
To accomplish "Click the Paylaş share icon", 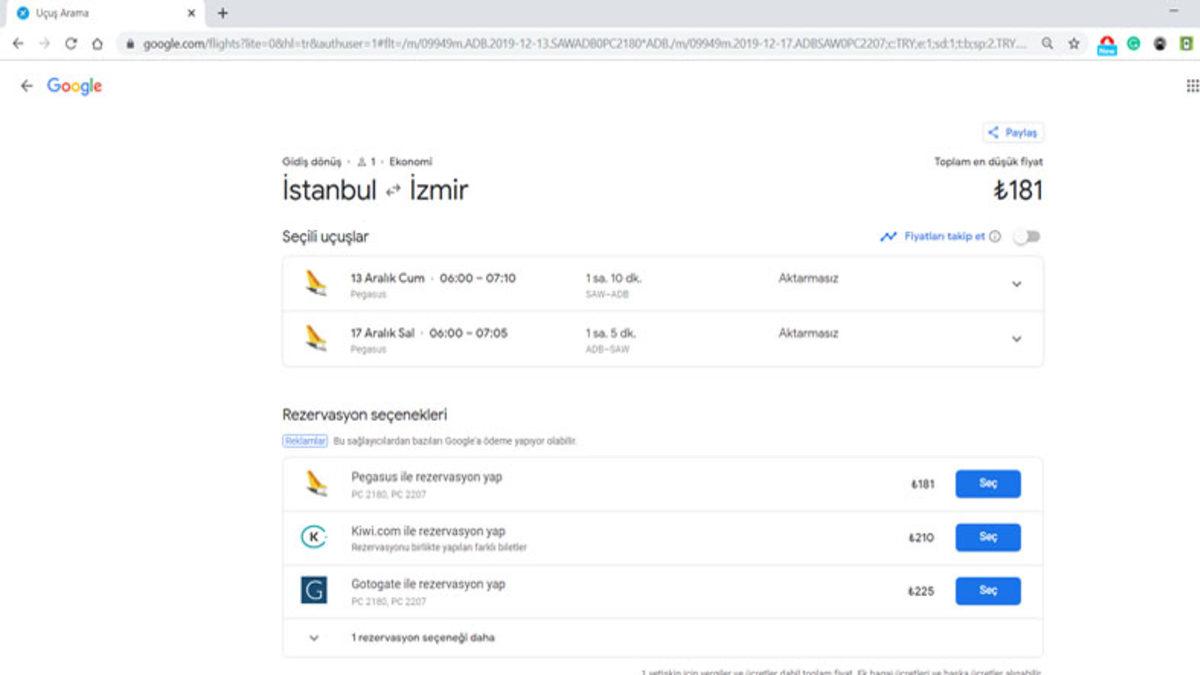I will pos(994,132).
